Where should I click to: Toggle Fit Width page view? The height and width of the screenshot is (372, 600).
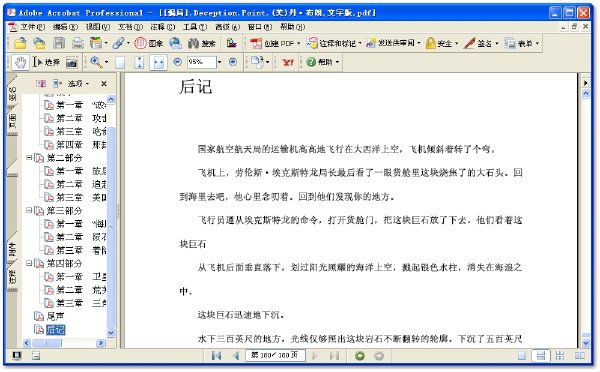[158, 62]
